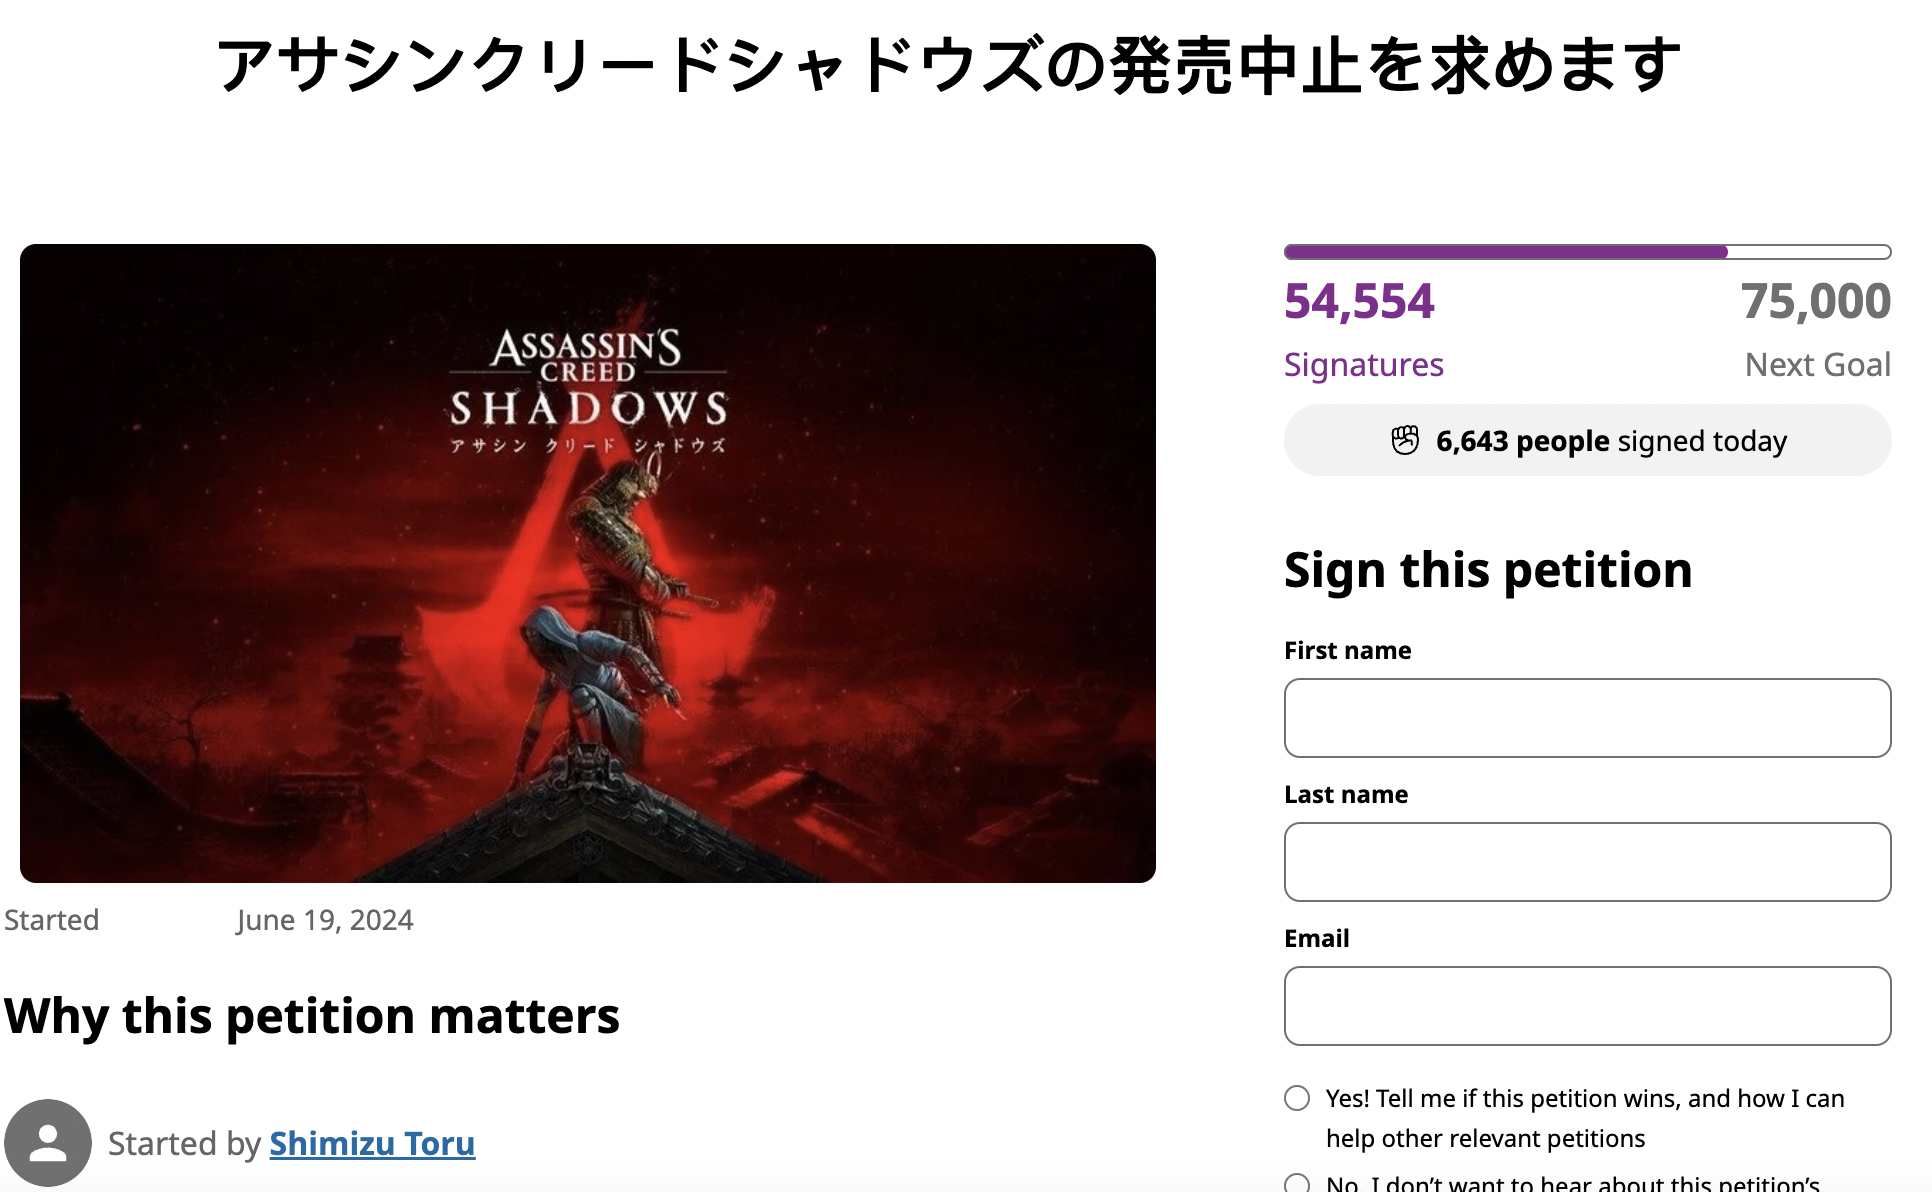Open the Assassin's Creed Shadows petition image

(588, 563)
